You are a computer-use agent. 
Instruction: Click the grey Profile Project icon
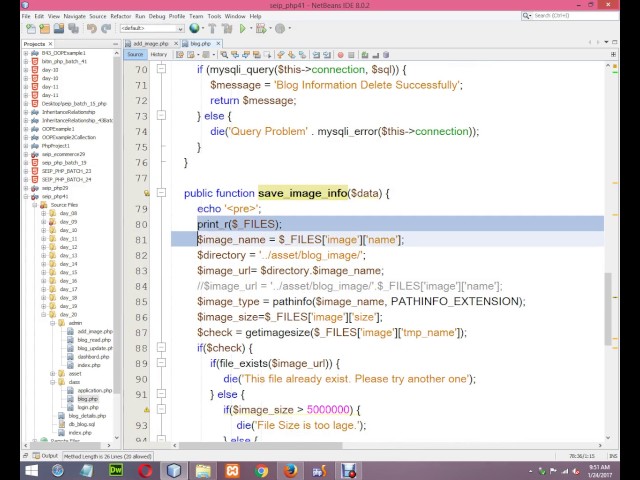pyautogui.click(x=280, y=29)
